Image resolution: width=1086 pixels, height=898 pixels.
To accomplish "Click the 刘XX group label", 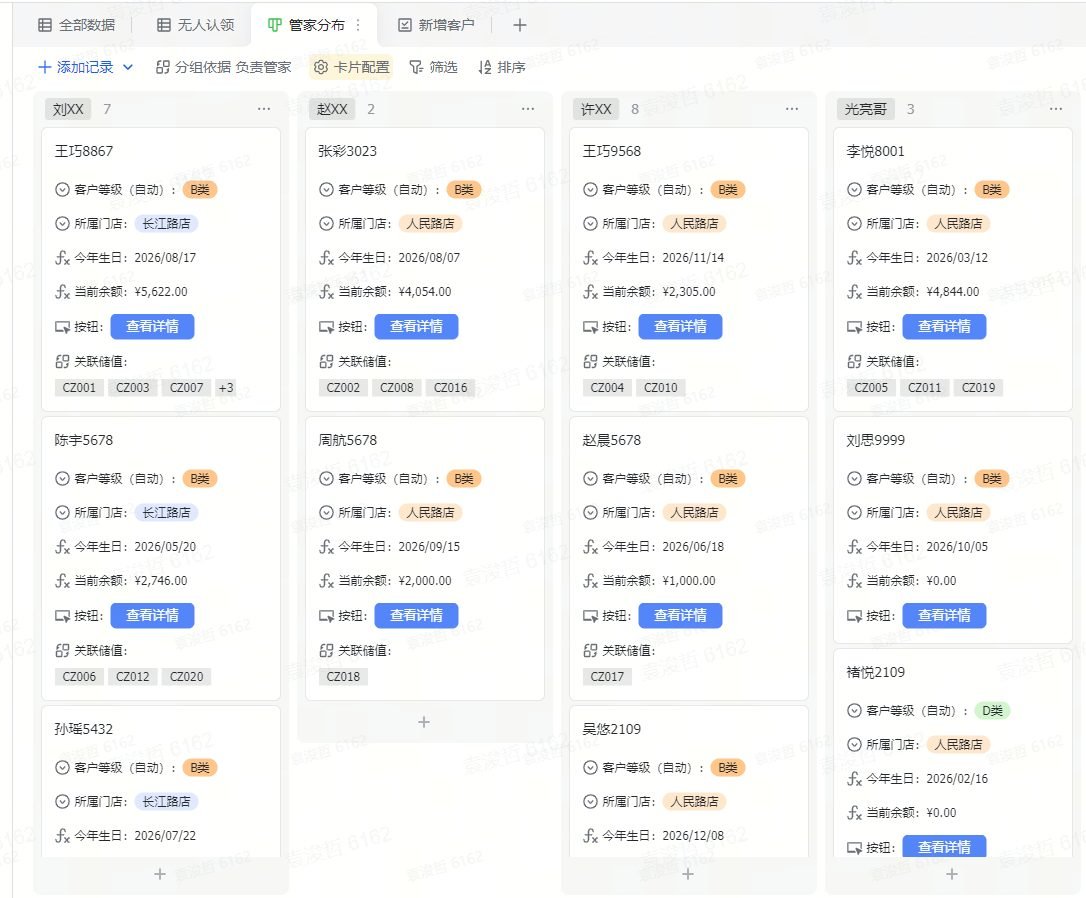I will point(68,109).
